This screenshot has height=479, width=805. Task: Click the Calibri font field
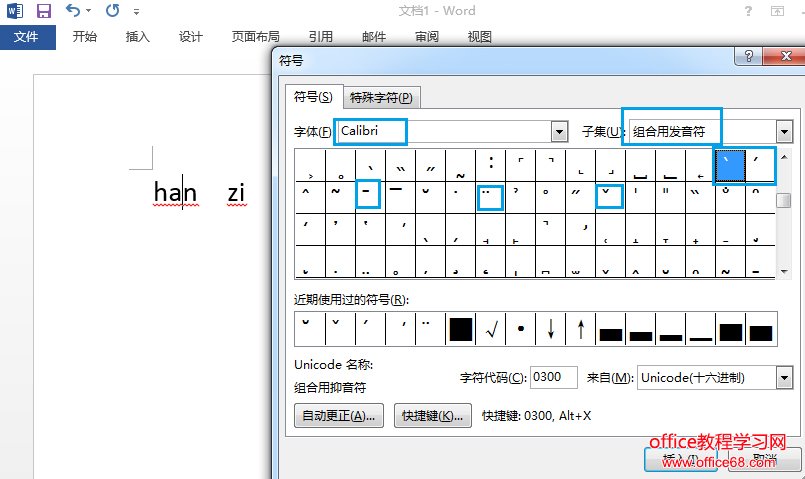pos(444,131)
